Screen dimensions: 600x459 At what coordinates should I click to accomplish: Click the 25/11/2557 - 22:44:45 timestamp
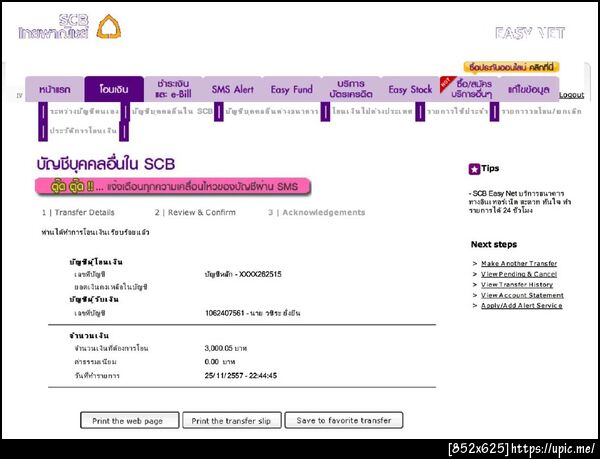(241, 376)
